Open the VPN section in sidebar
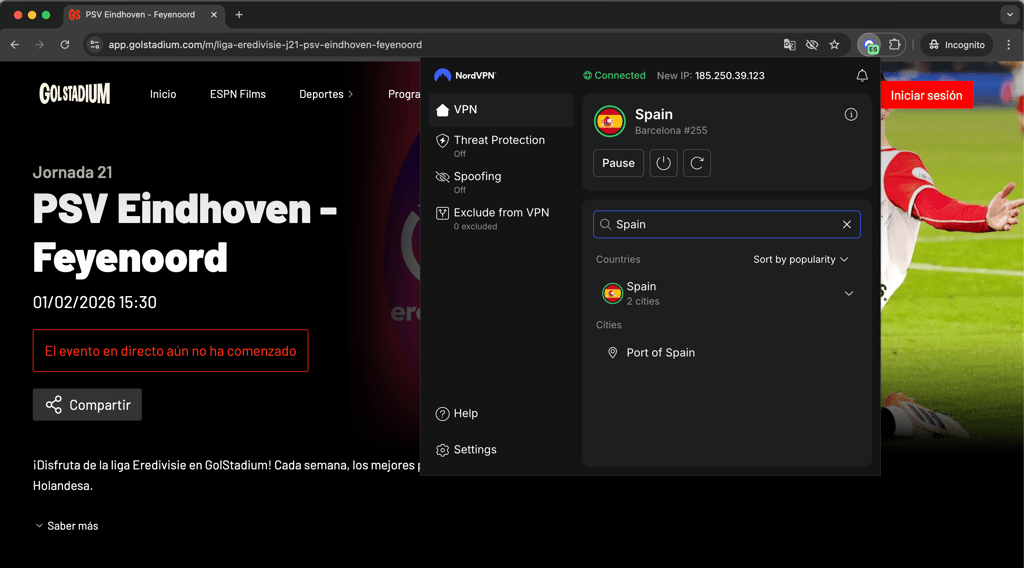The width and height of the screenshot is (1024, 568). click(501, 110)
